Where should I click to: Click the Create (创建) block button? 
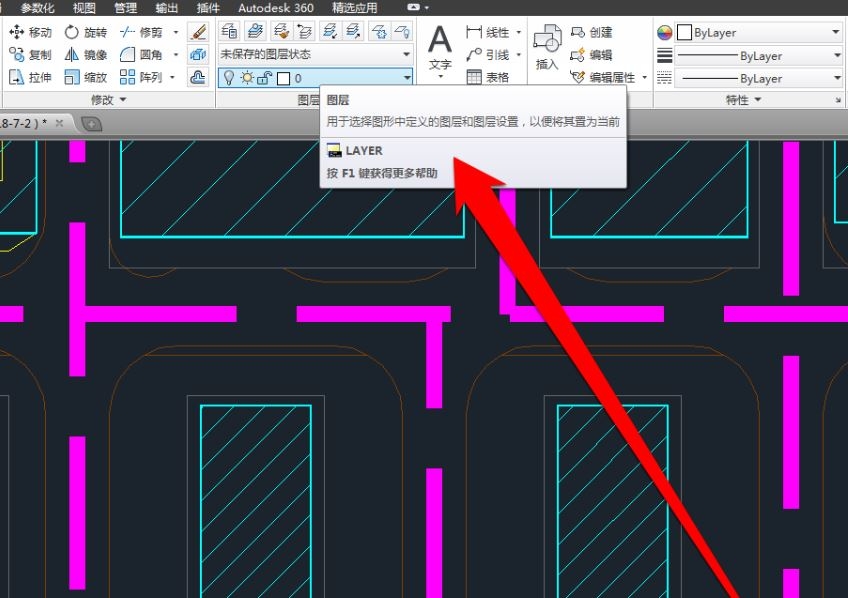592,32
